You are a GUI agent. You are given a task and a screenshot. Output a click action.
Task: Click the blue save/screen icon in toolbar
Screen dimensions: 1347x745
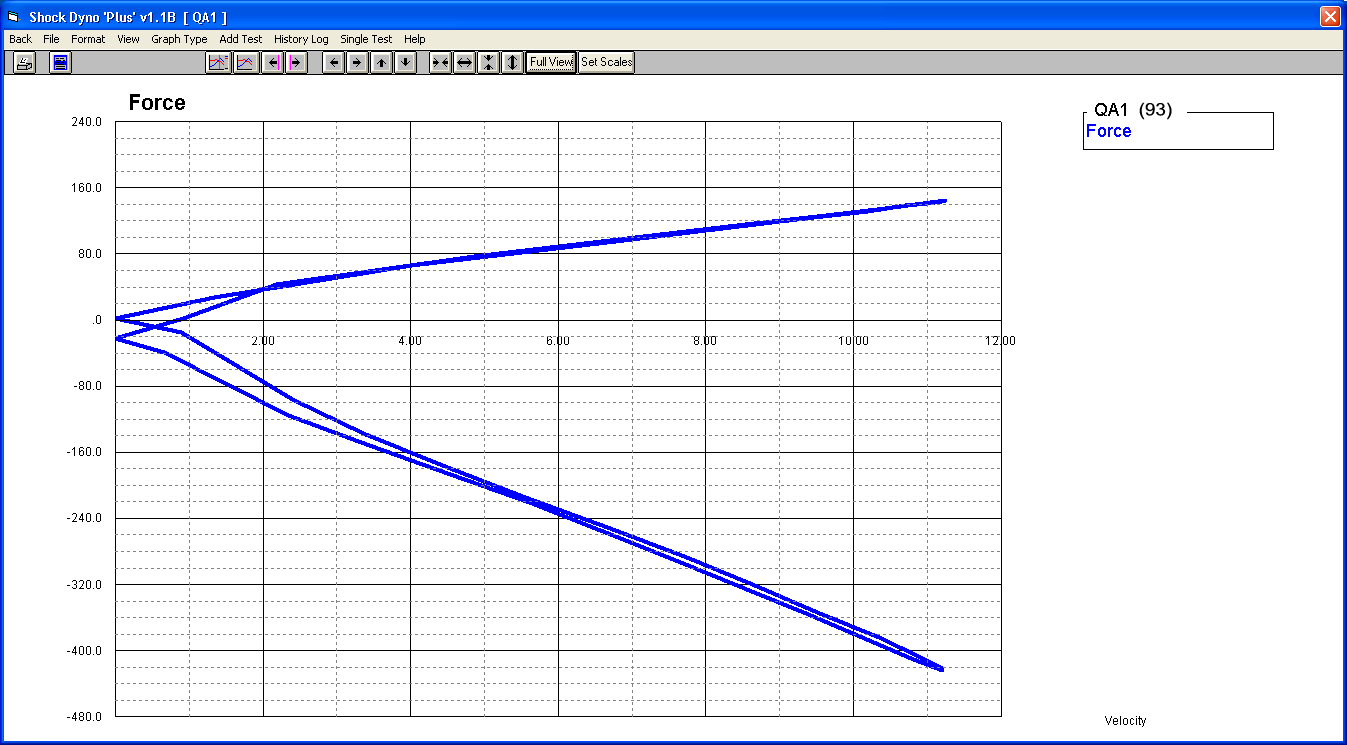point(61,62)
